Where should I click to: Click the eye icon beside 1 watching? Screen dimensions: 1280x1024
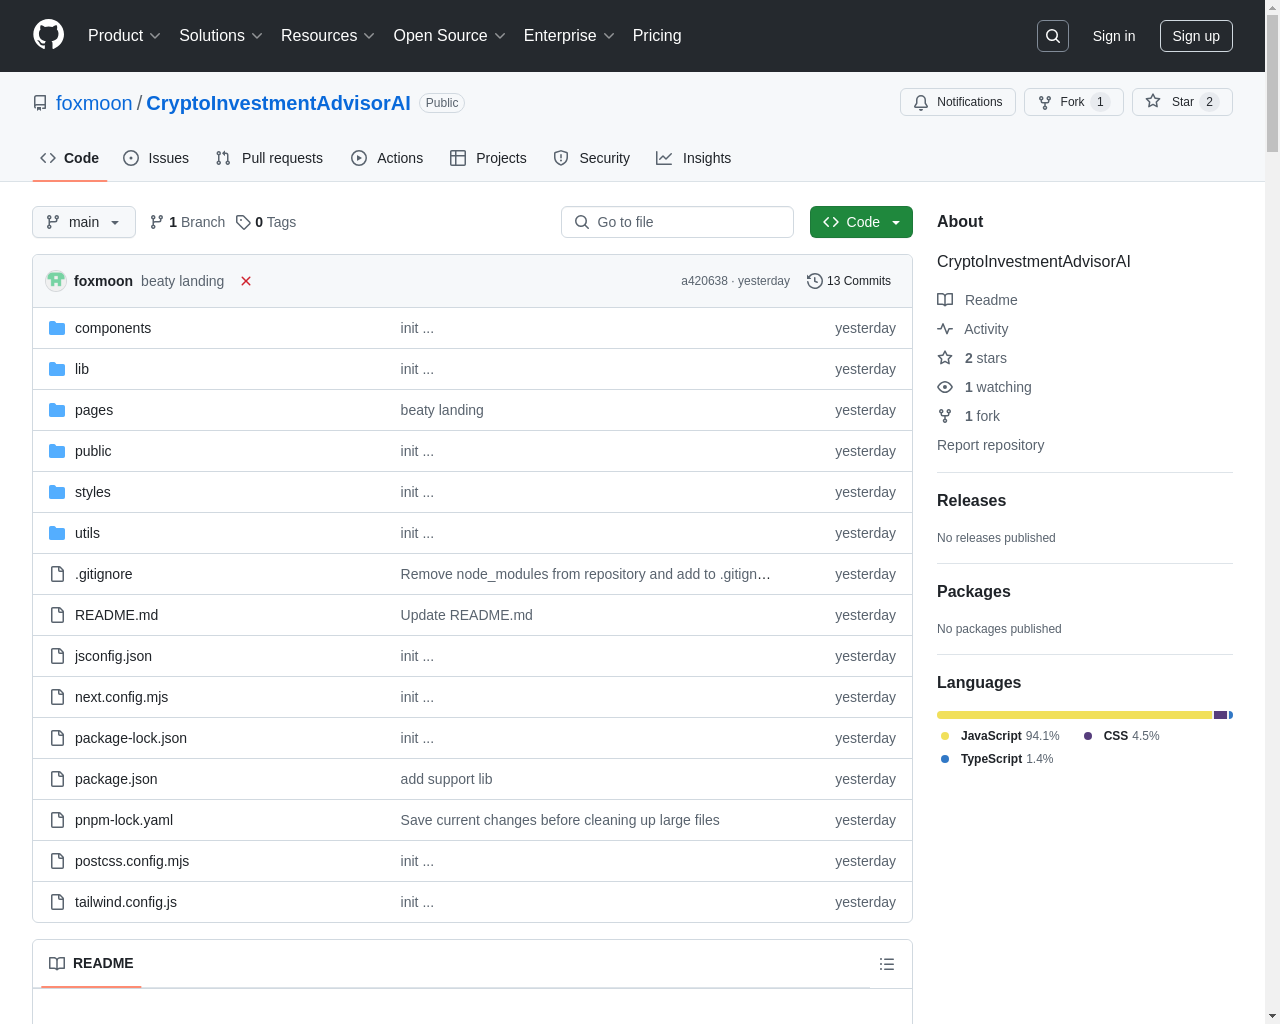click(x=945, y=387)
